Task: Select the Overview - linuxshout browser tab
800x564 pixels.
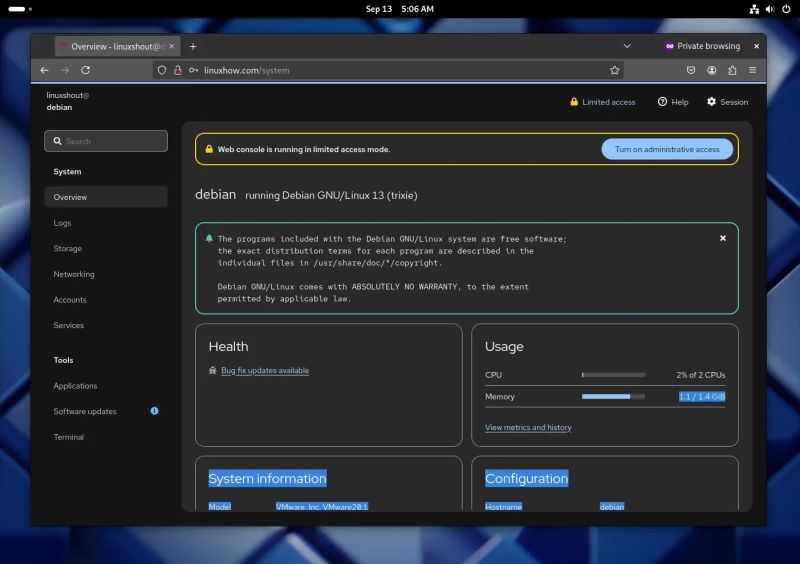Action: [x=117, y=46]
